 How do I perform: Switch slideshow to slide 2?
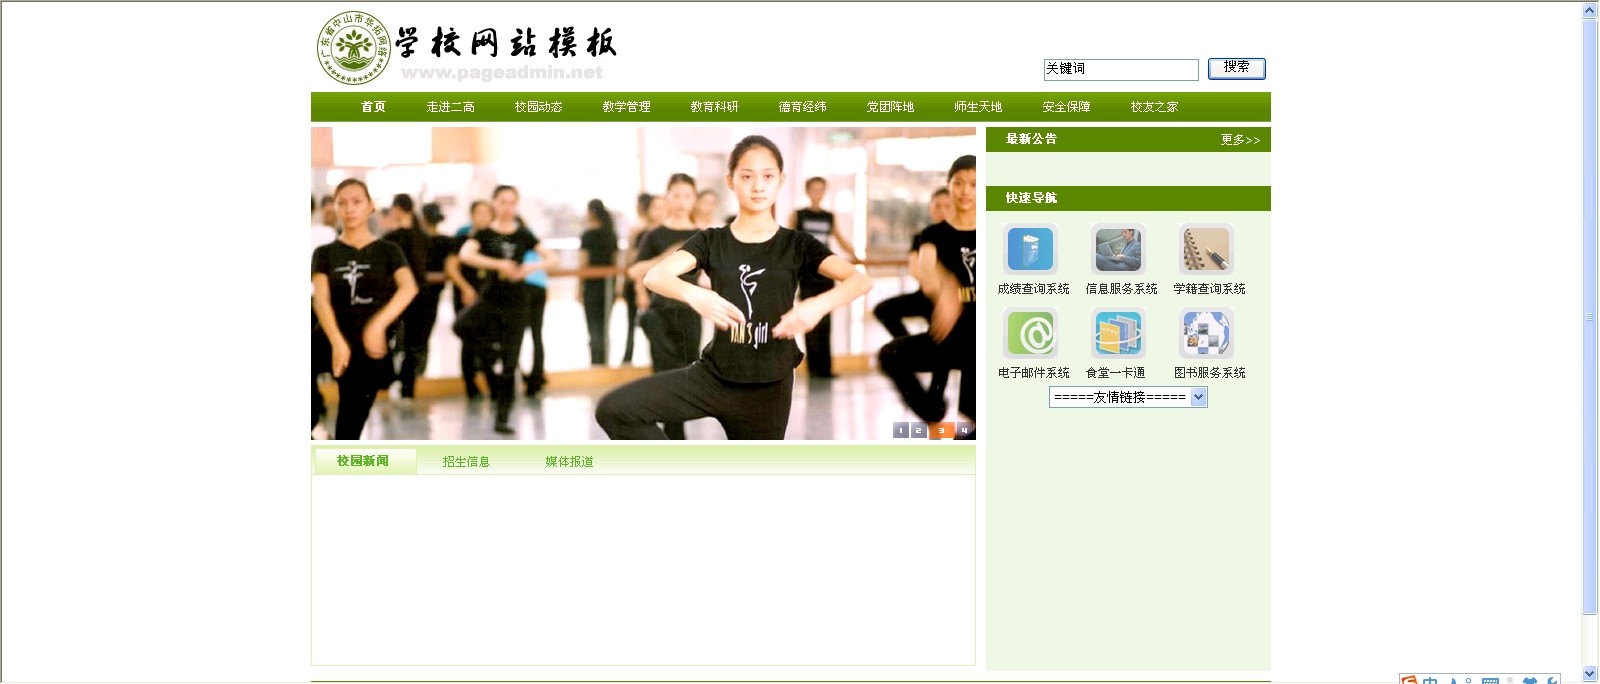pos(919,430)
